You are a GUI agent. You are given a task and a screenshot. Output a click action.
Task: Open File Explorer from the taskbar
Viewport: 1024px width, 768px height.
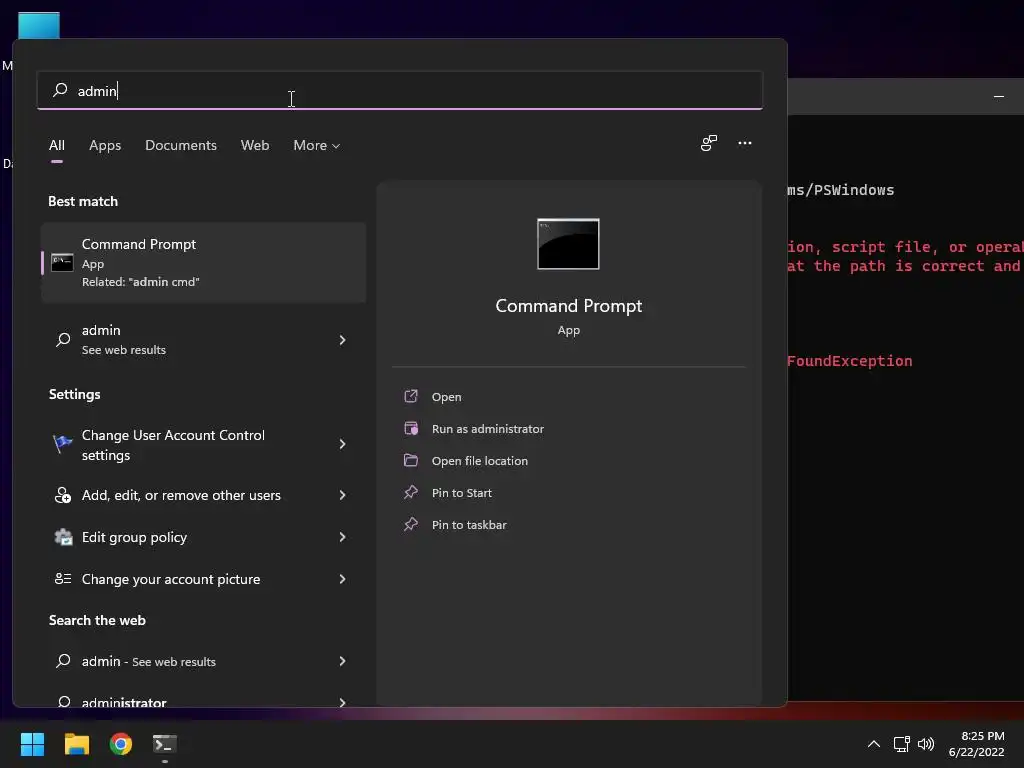pyautogui.click(x=76, y=744)
